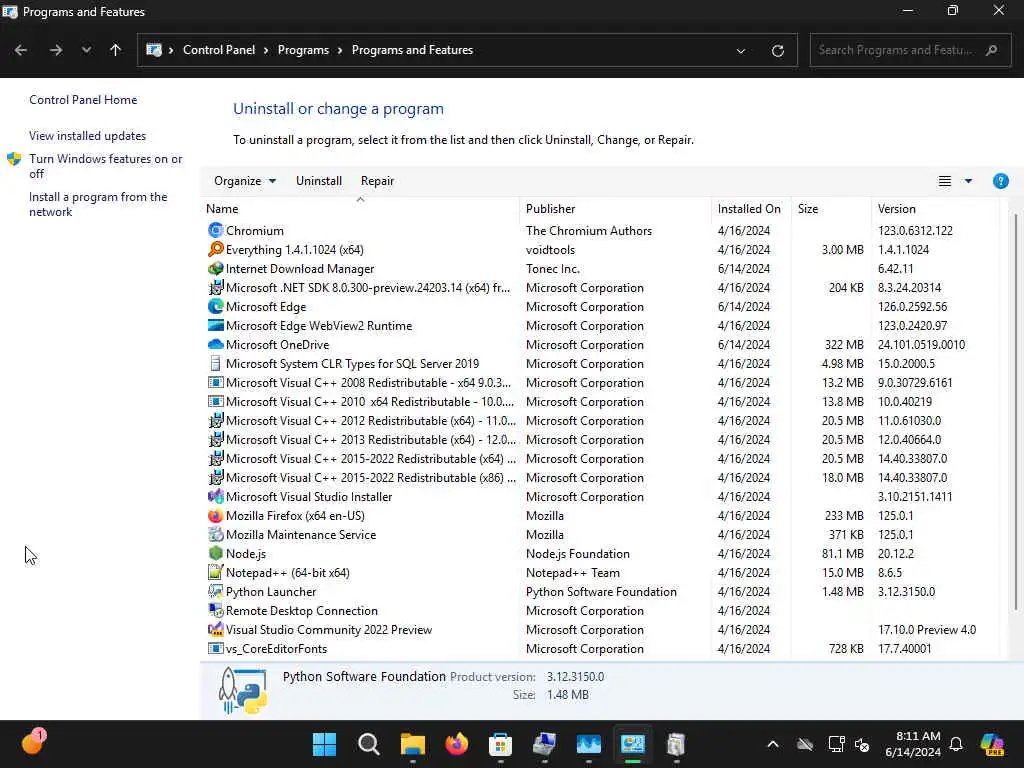Viewport: 1024px width, 768px height.
Task: Open Turn Windows features on or off
Action: coord(105,166)
